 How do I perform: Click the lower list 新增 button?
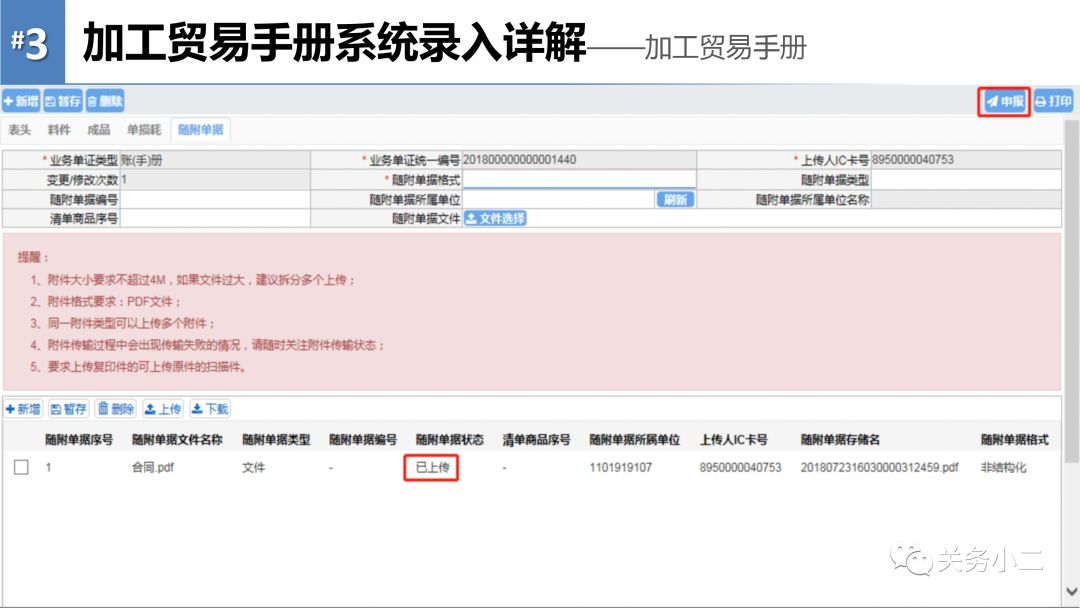point(23,409)
